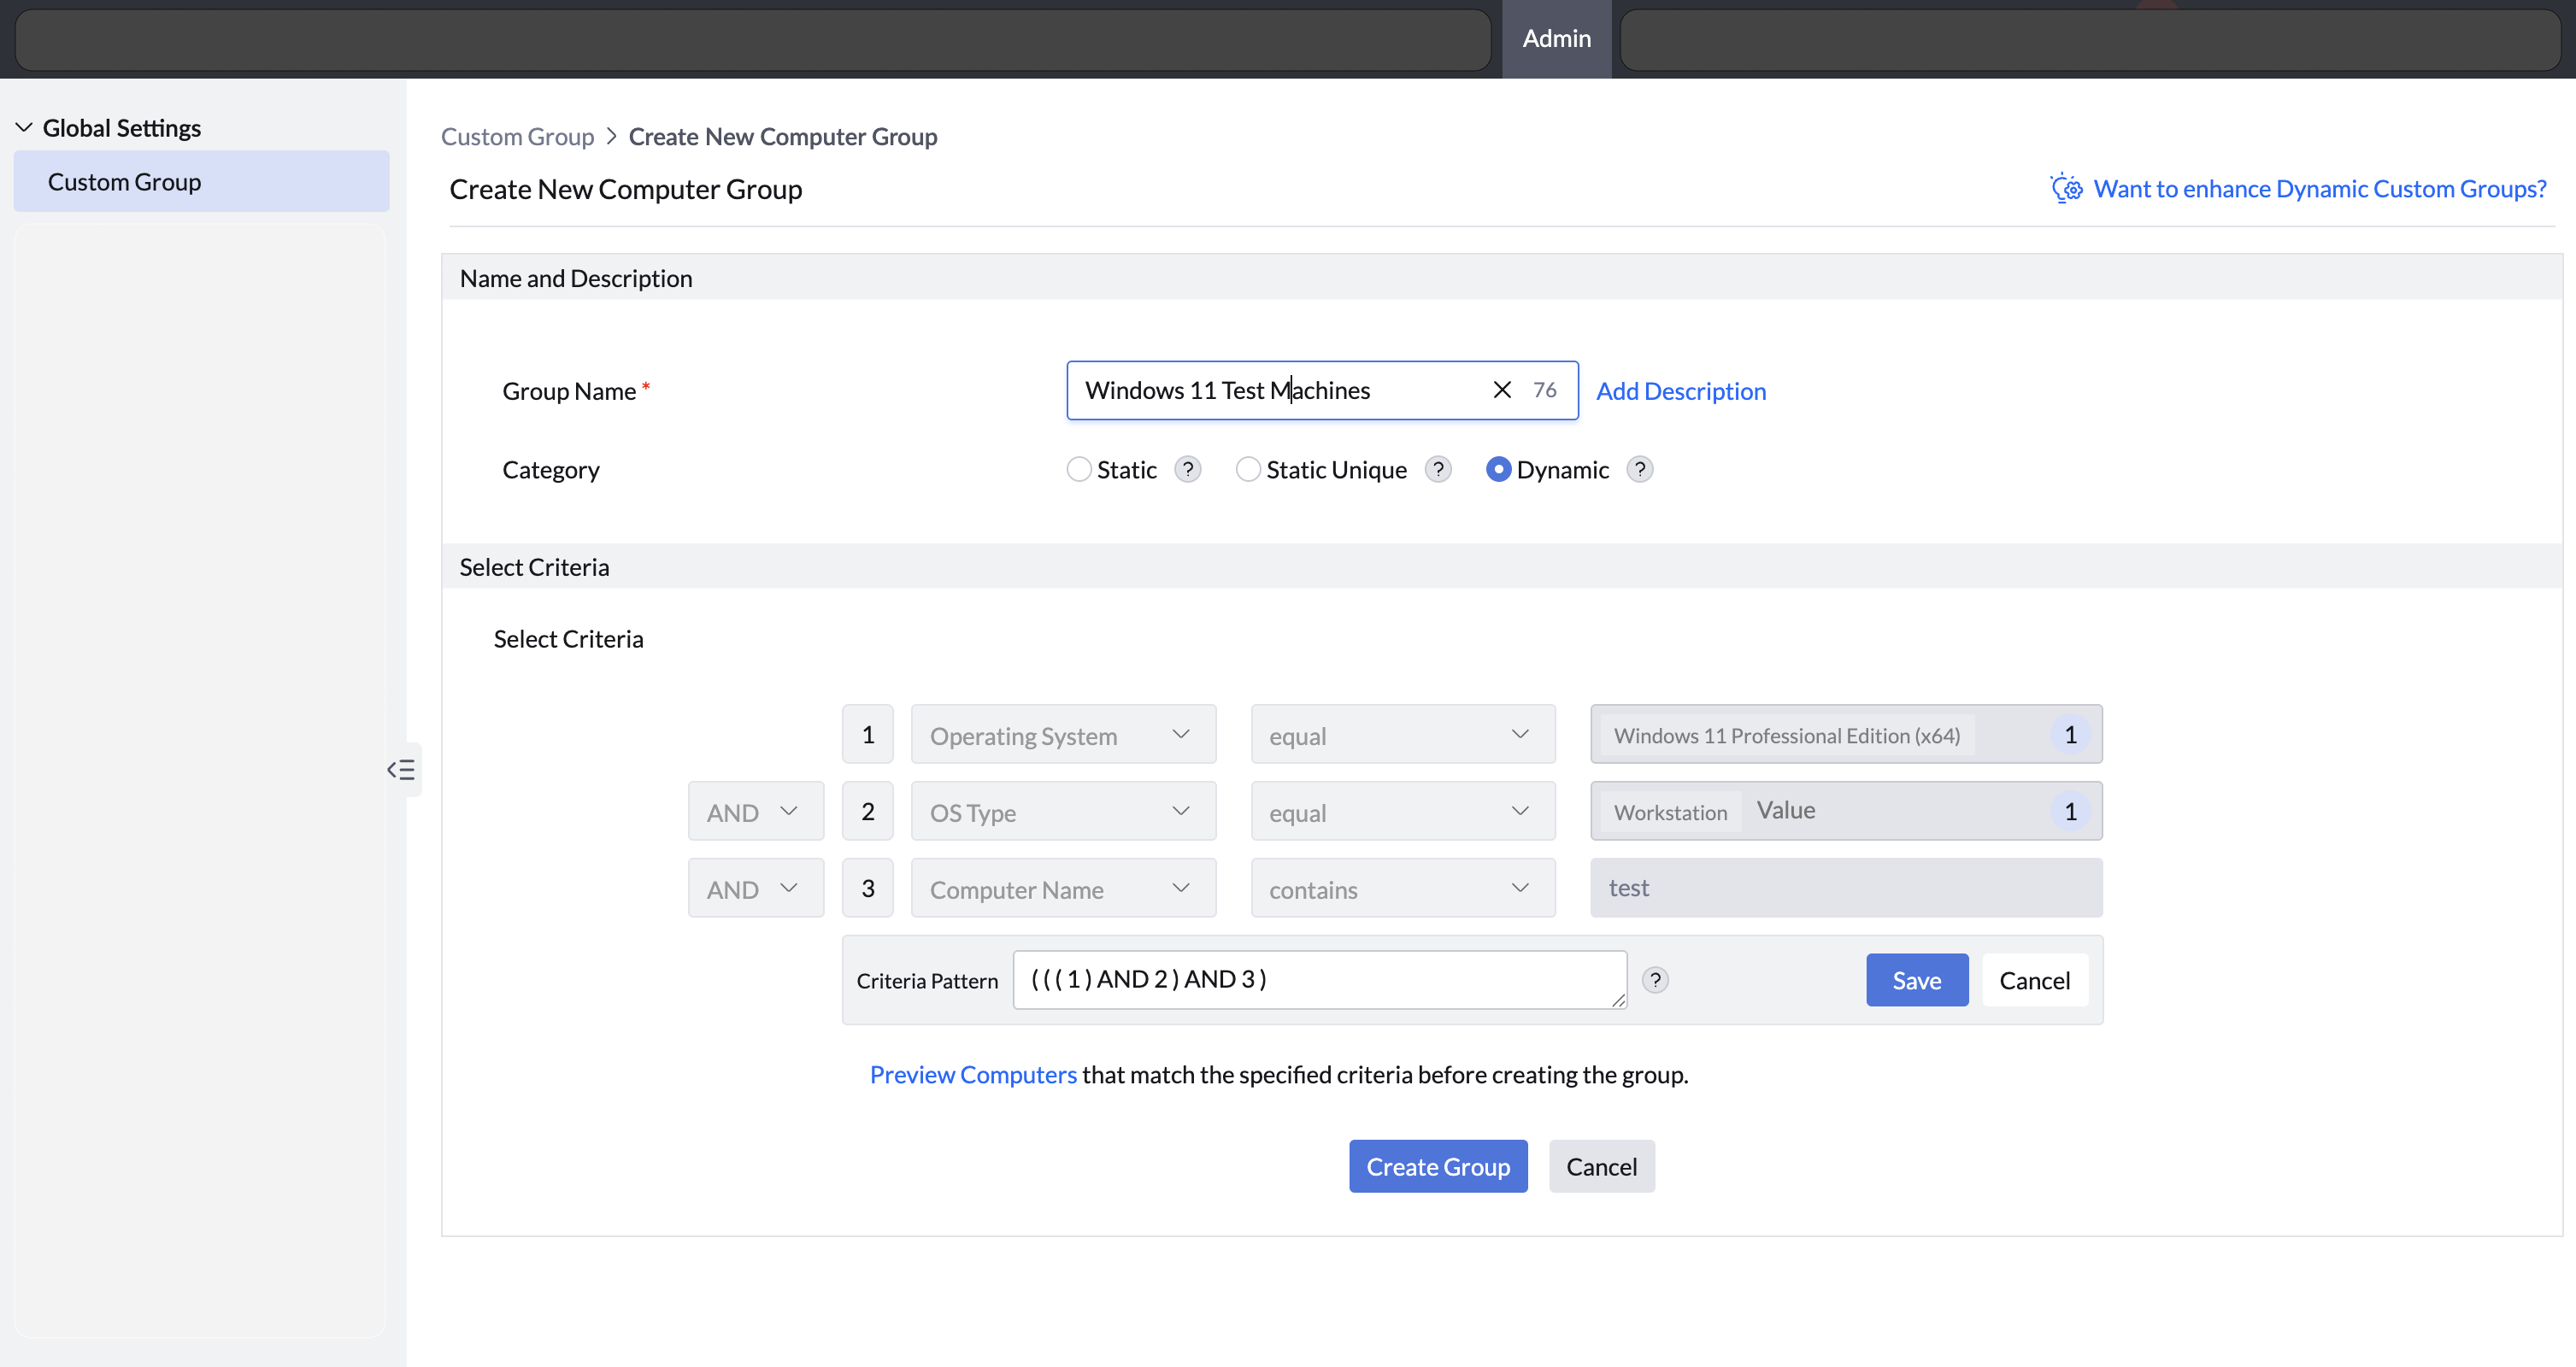The height and width of the screenshot is (1367, 2576).
Task: Open the Operating System criteria dropdown
Action: [1062, 735]
